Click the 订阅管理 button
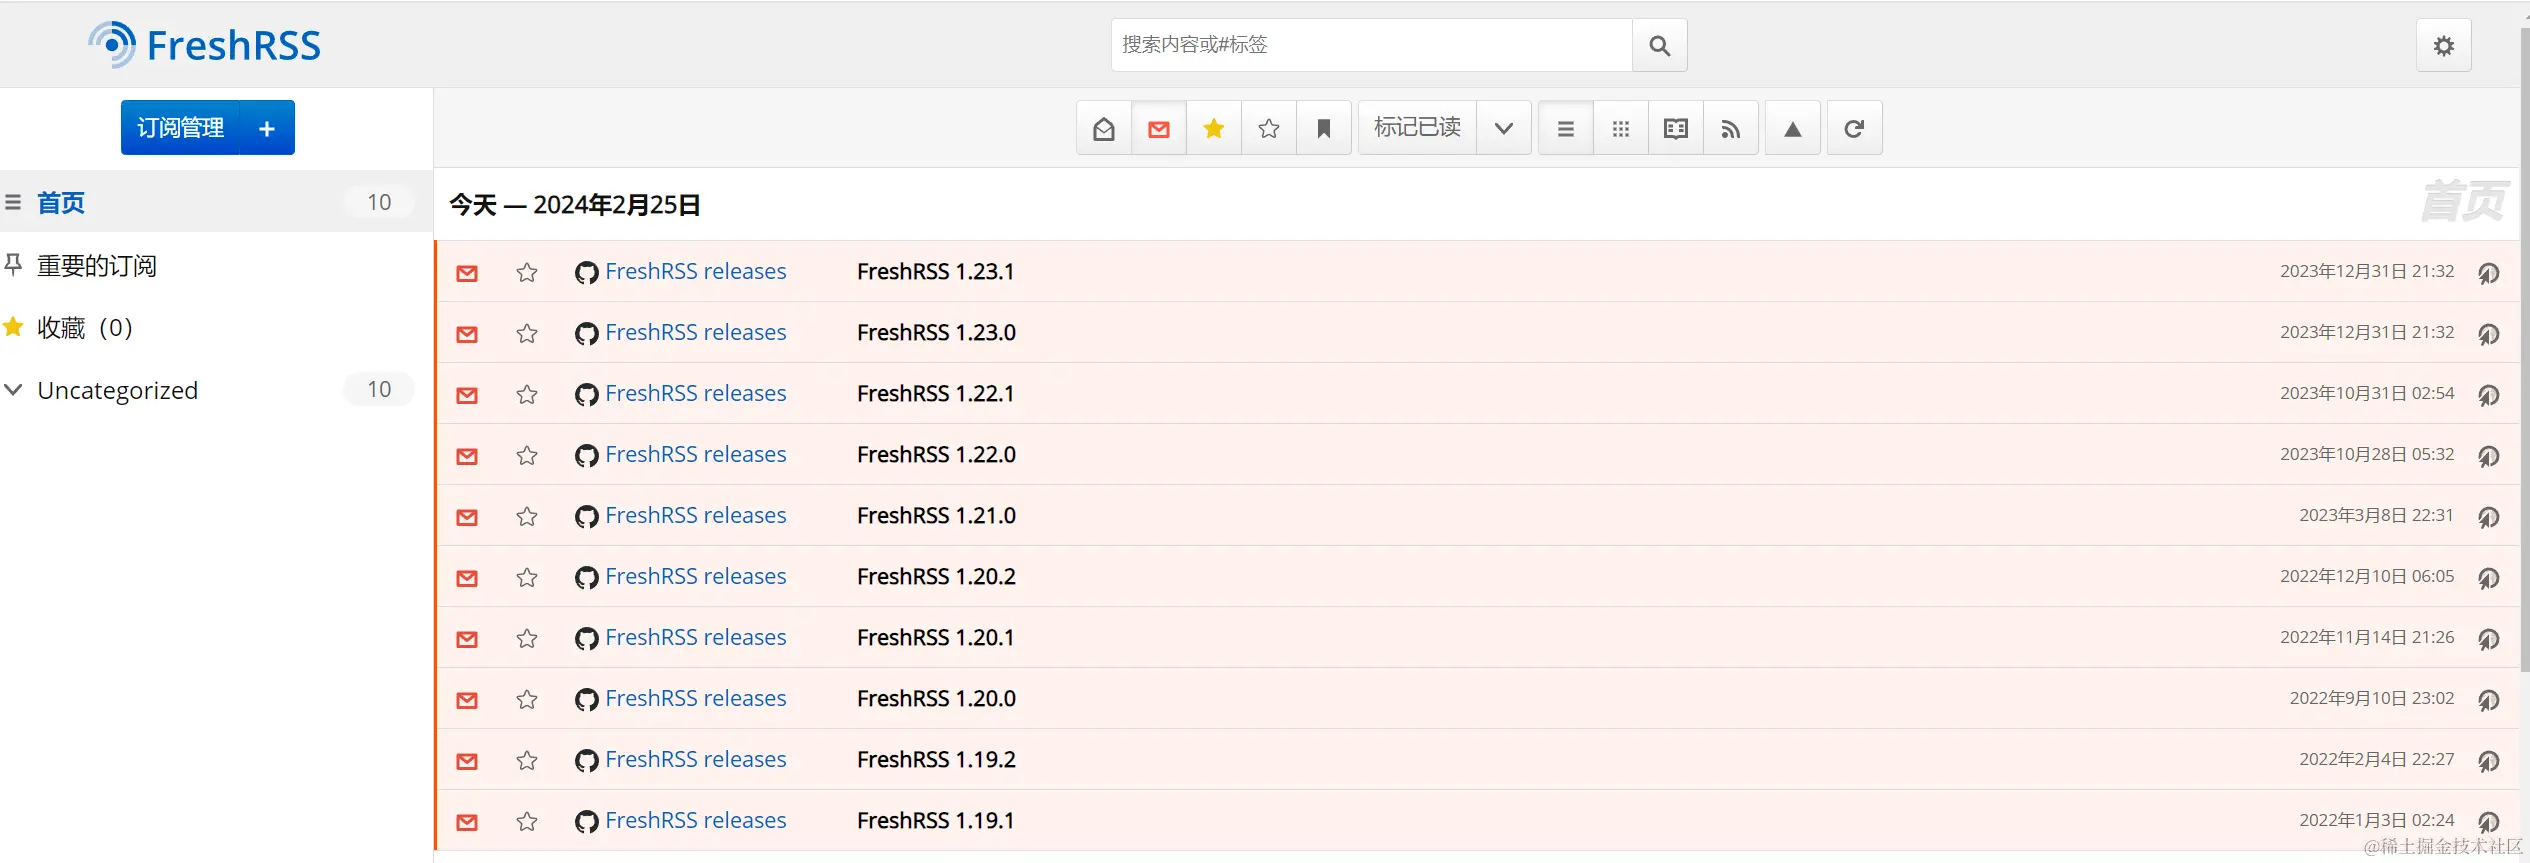This screenshot has height=863, width=2530. tap(181, 128)
